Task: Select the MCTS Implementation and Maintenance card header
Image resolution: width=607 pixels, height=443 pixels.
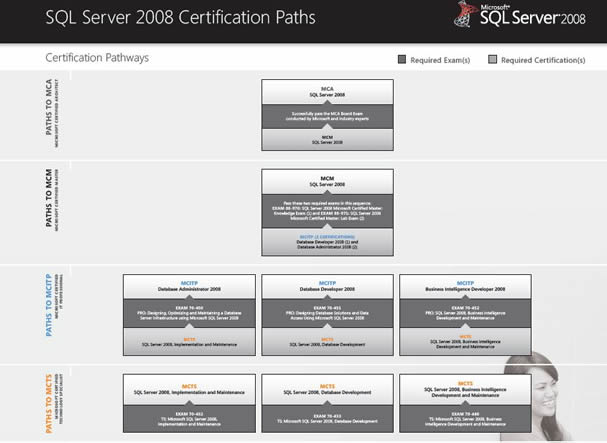Action: tap(189, 390)
